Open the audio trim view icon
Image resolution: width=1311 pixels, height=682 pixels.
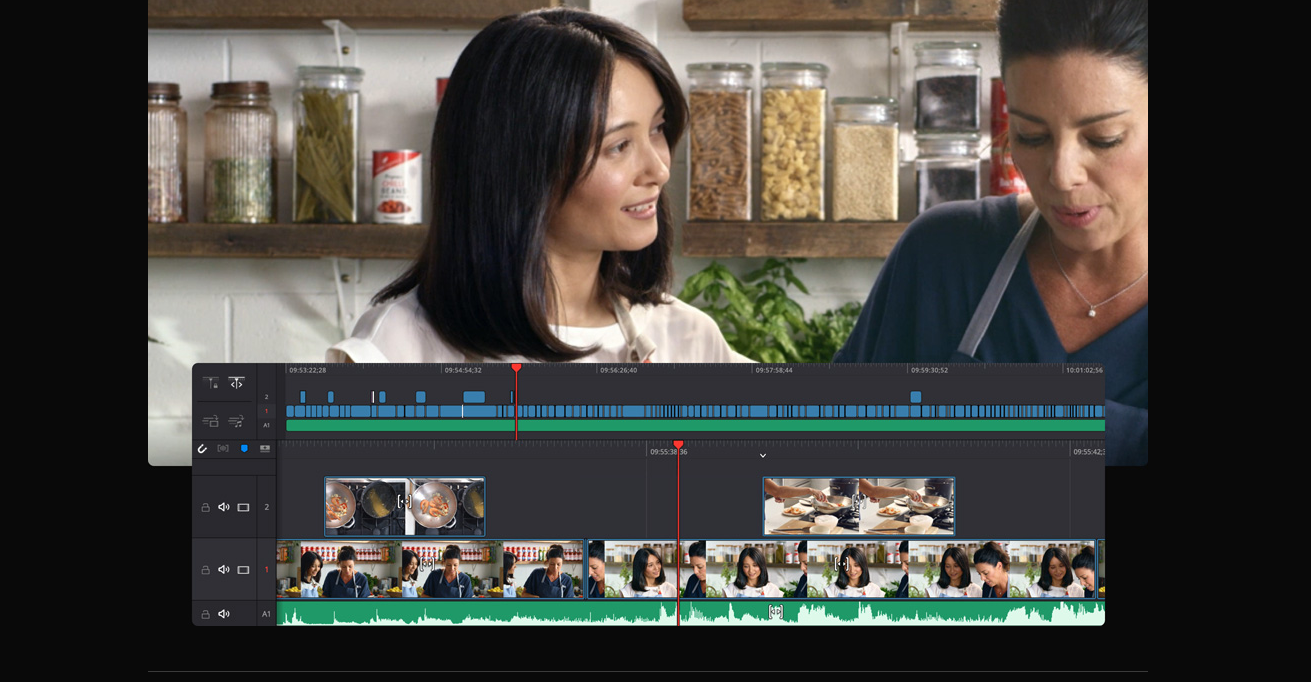(x=265, y=448)
